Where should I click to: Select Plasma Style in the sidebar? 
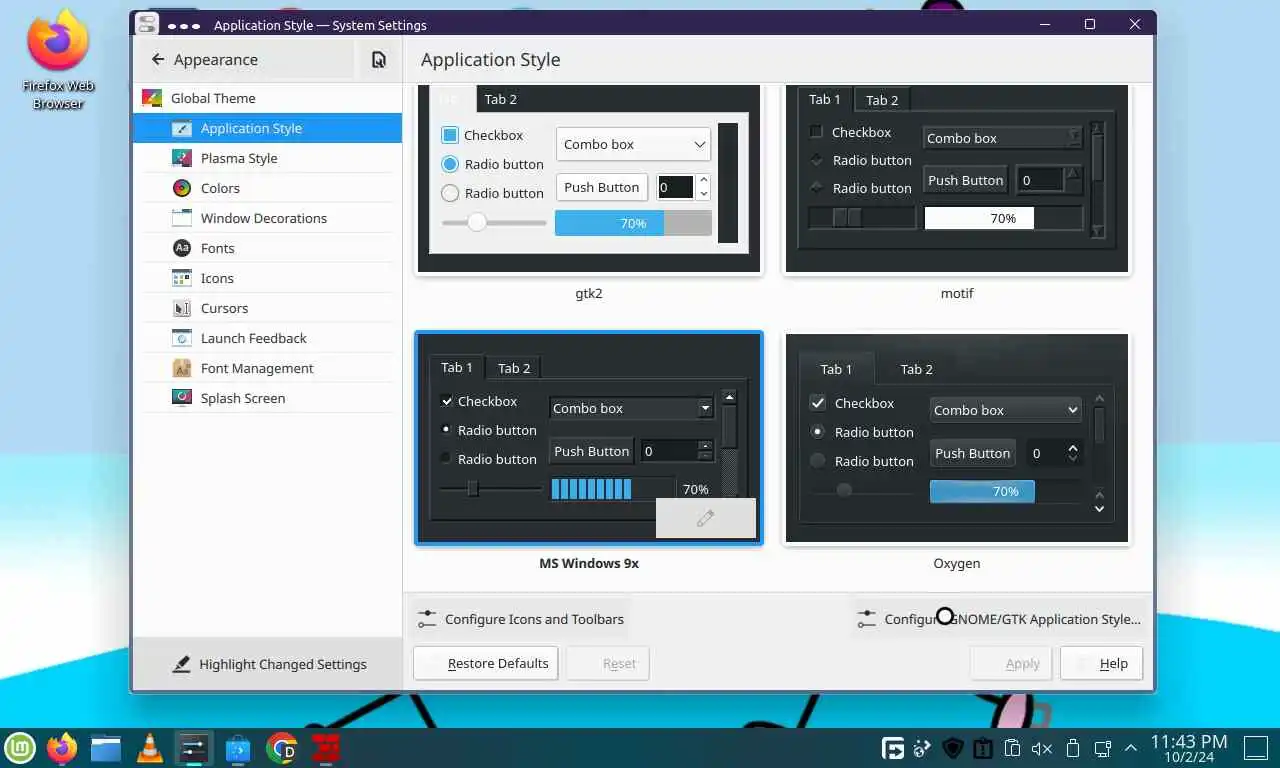tap(267, 158)
